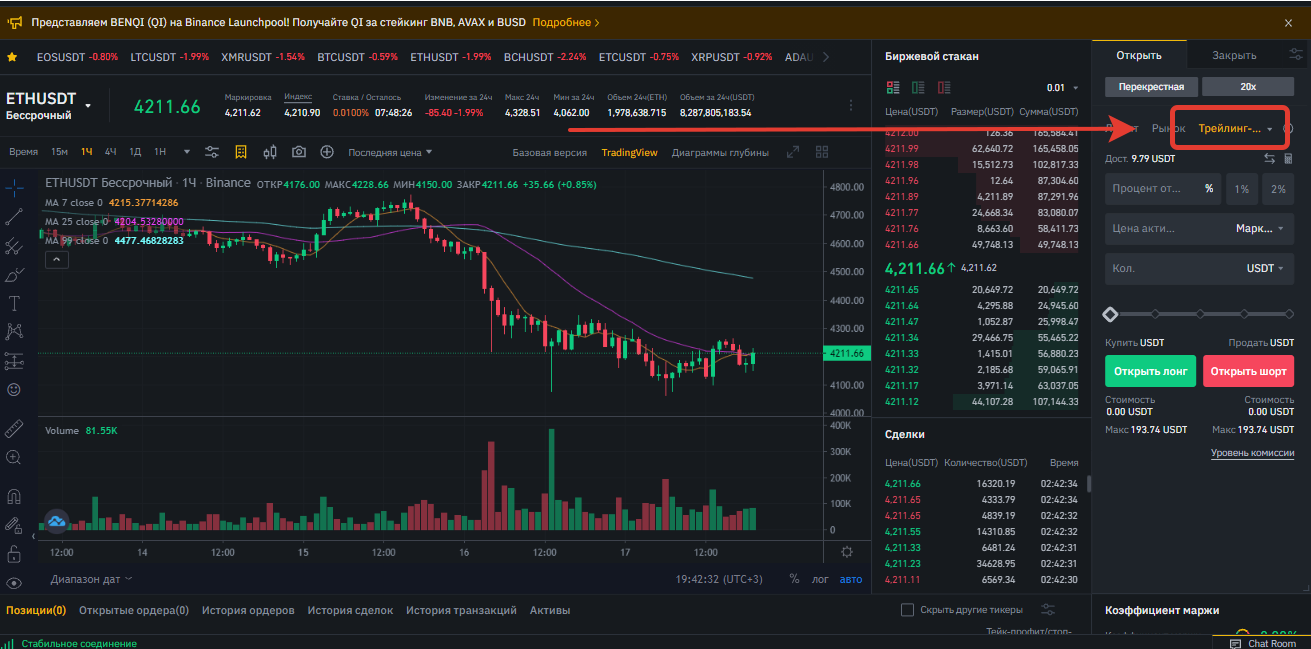Toggle the order receipt display icon
This screenshot has width=1311, height=649.
(241, 152)
